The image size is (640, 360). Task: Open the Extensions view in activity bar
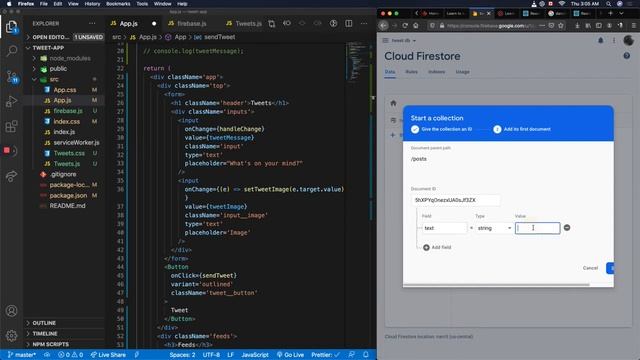click(x=11, y=126)
